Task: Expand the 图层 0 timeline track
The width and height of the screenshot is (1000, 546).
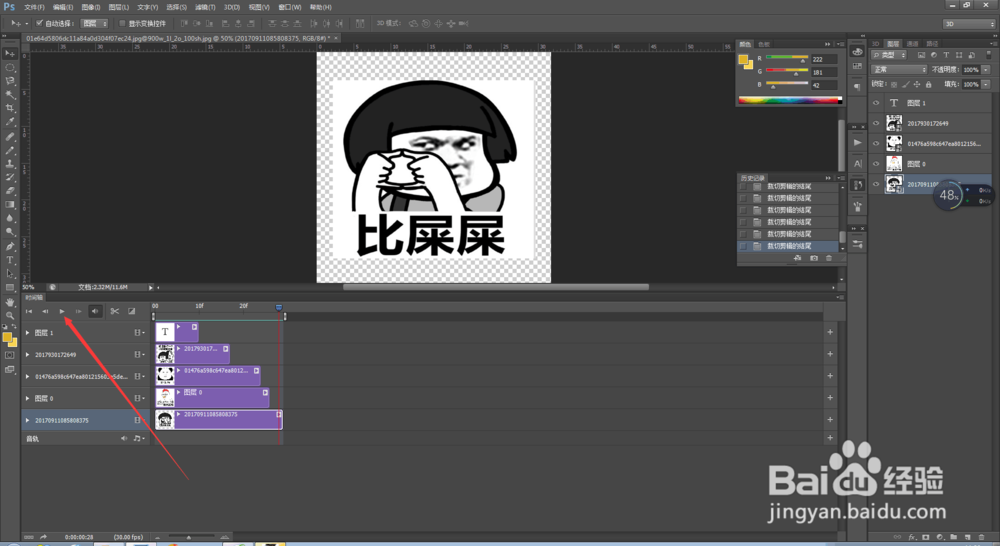Action: click(x=27, y=398)
